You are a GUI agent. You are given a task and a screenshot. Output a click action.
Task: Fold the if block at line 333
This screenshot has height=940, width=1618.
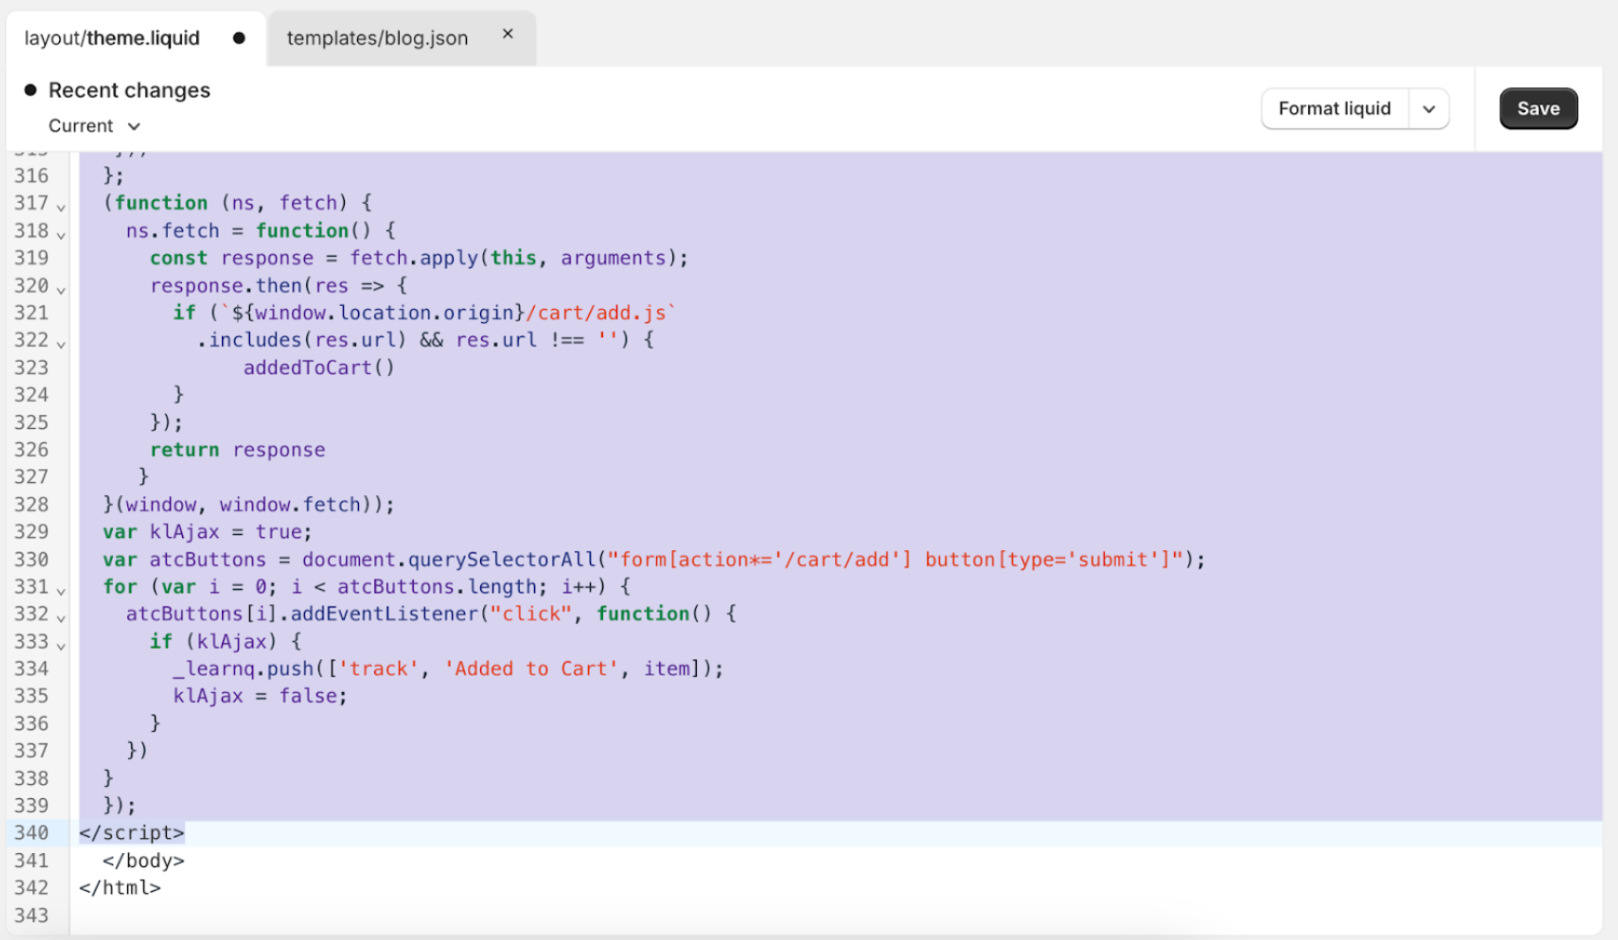coord(61,645)
